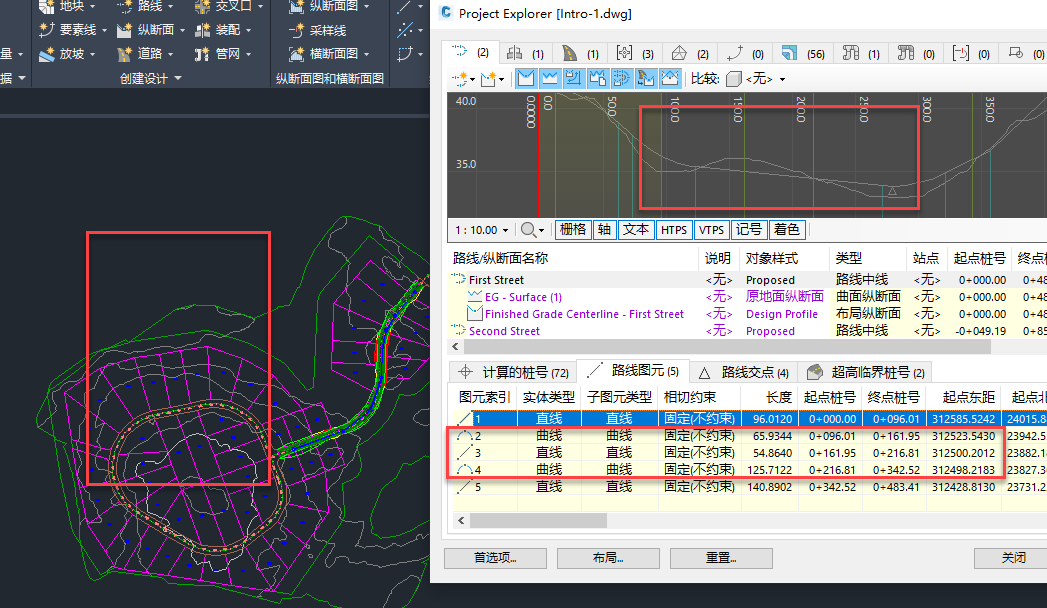Select the Second Street alignment row

pos(504,331)
